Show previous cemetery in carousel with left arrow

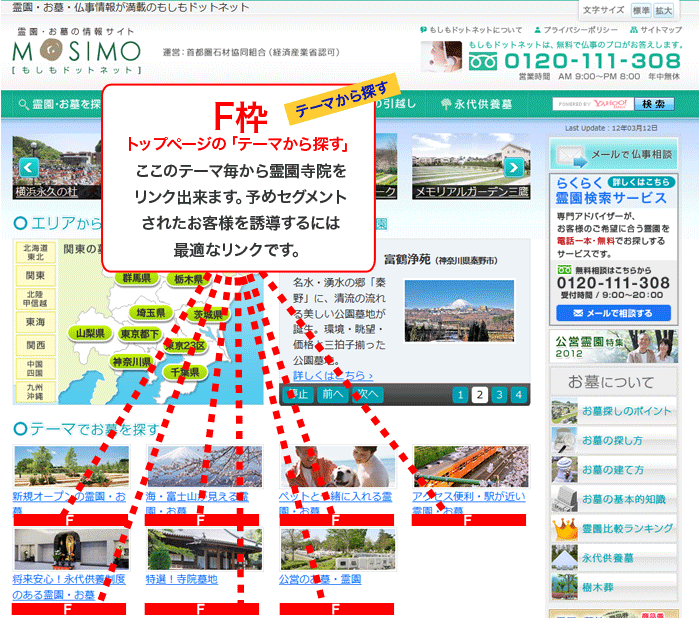pos(29,168)
